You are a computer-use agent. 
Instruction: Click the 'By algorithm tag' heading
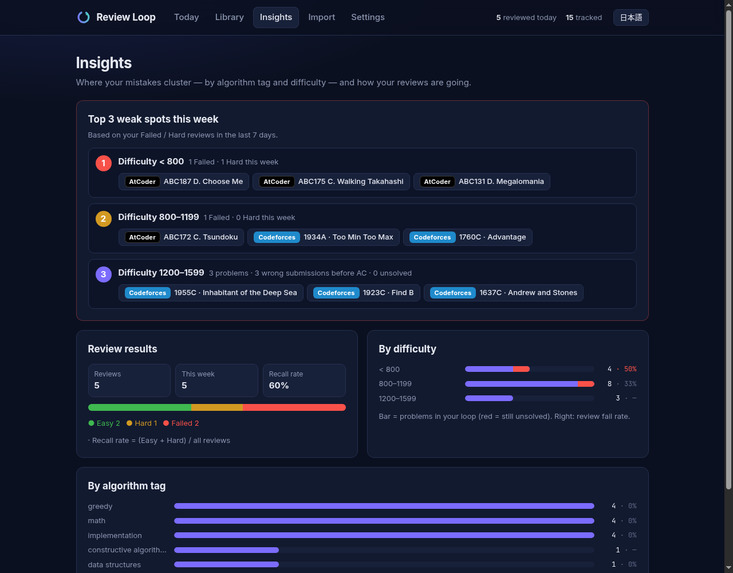[126, 486]
